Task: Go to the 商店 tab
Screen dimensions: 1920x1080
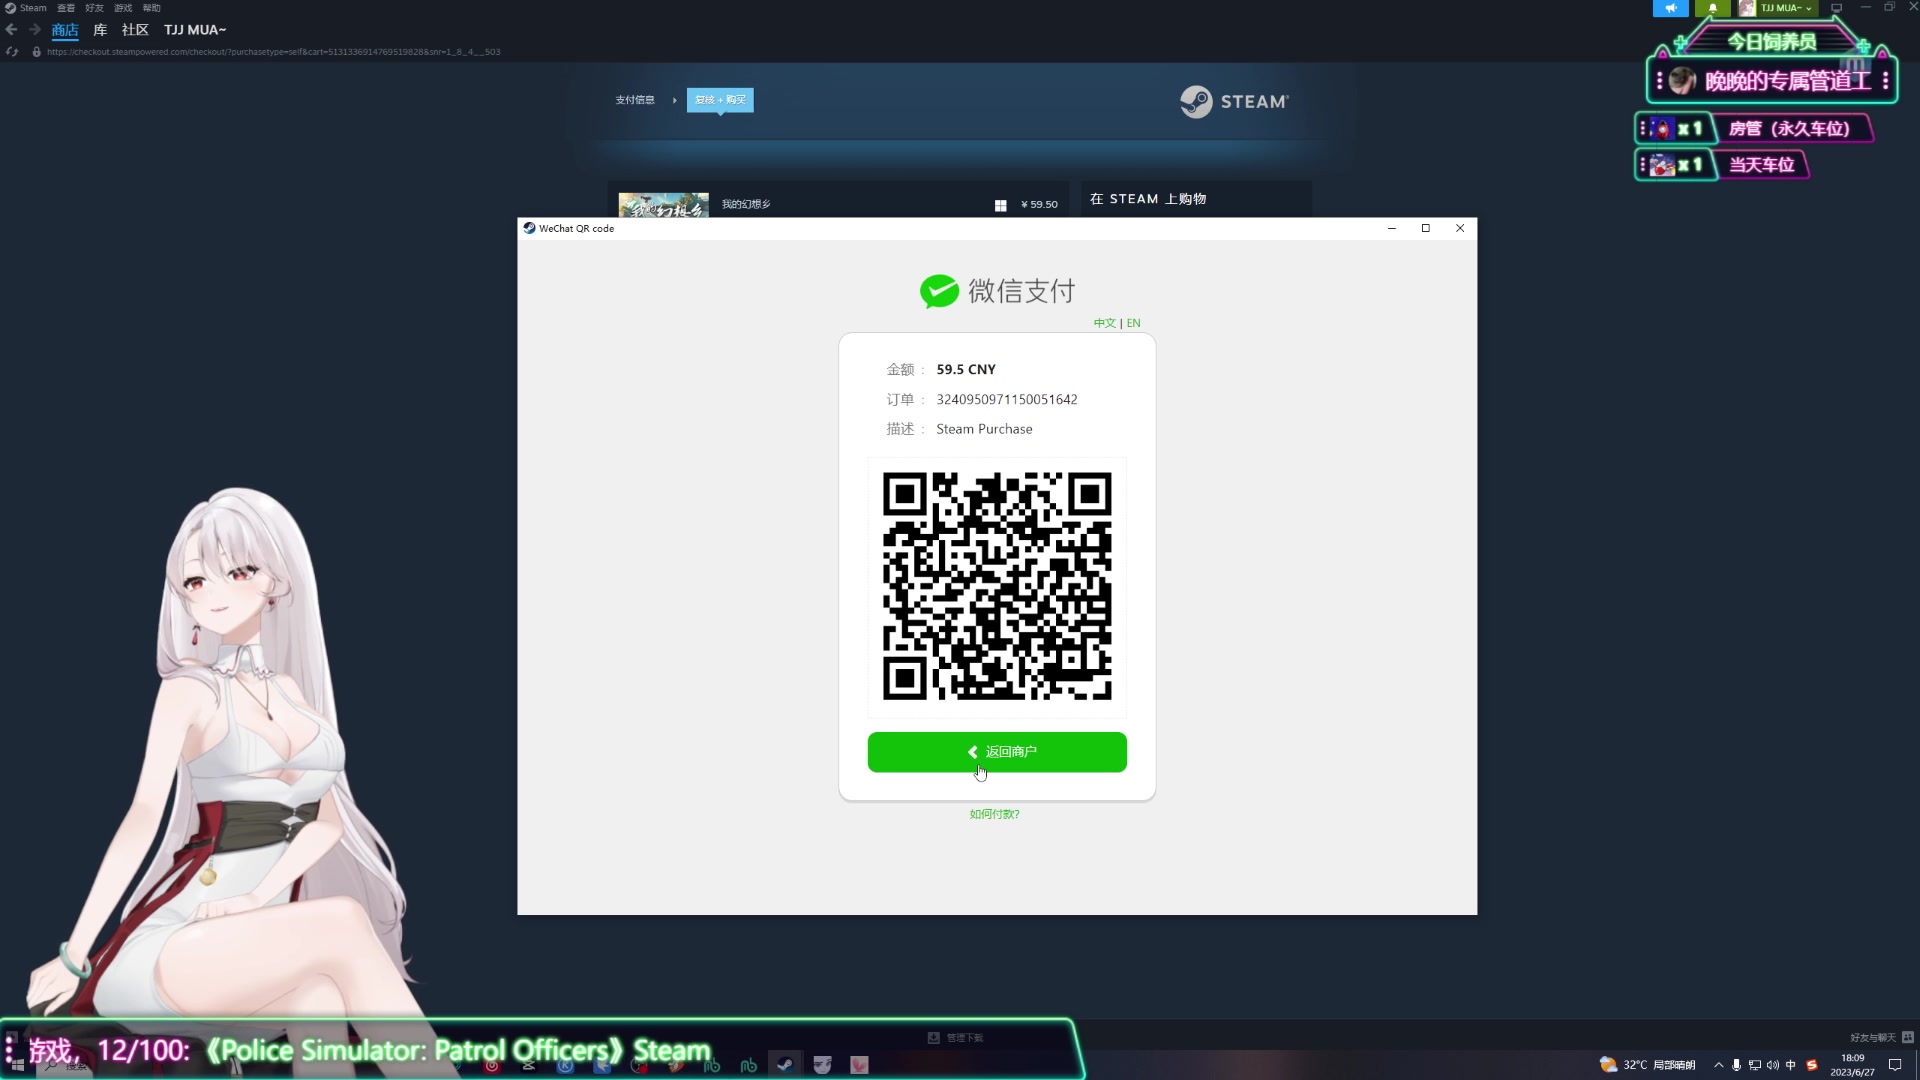Action: point(65,30)
